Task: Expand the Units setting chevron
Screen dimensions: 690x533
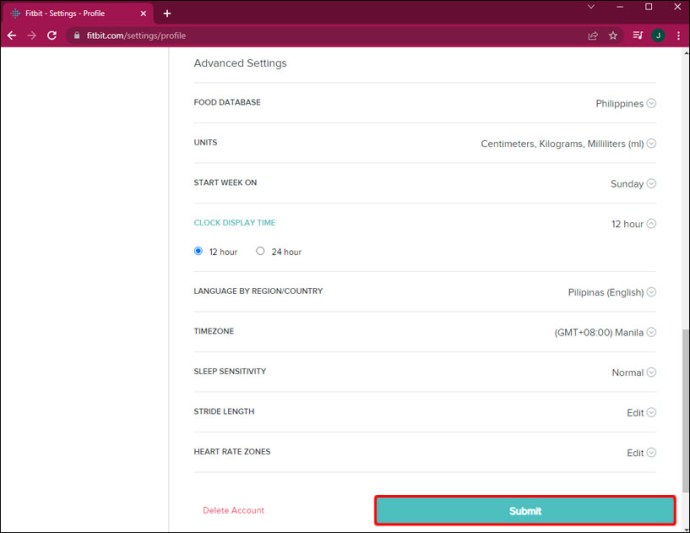Action: [x=651, y=143]
